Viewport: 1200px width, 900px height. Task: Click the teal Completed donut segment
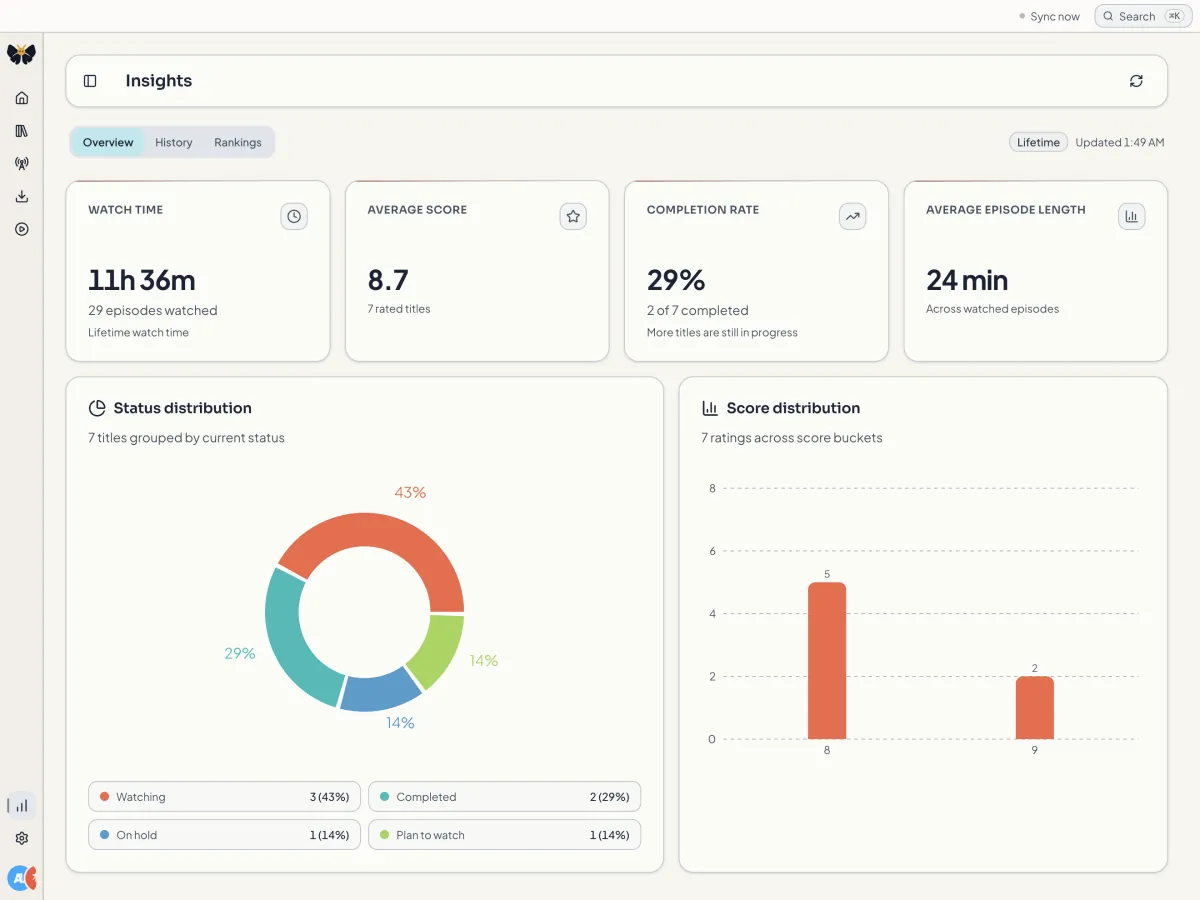pyautogui.click(x=290, y=640)
